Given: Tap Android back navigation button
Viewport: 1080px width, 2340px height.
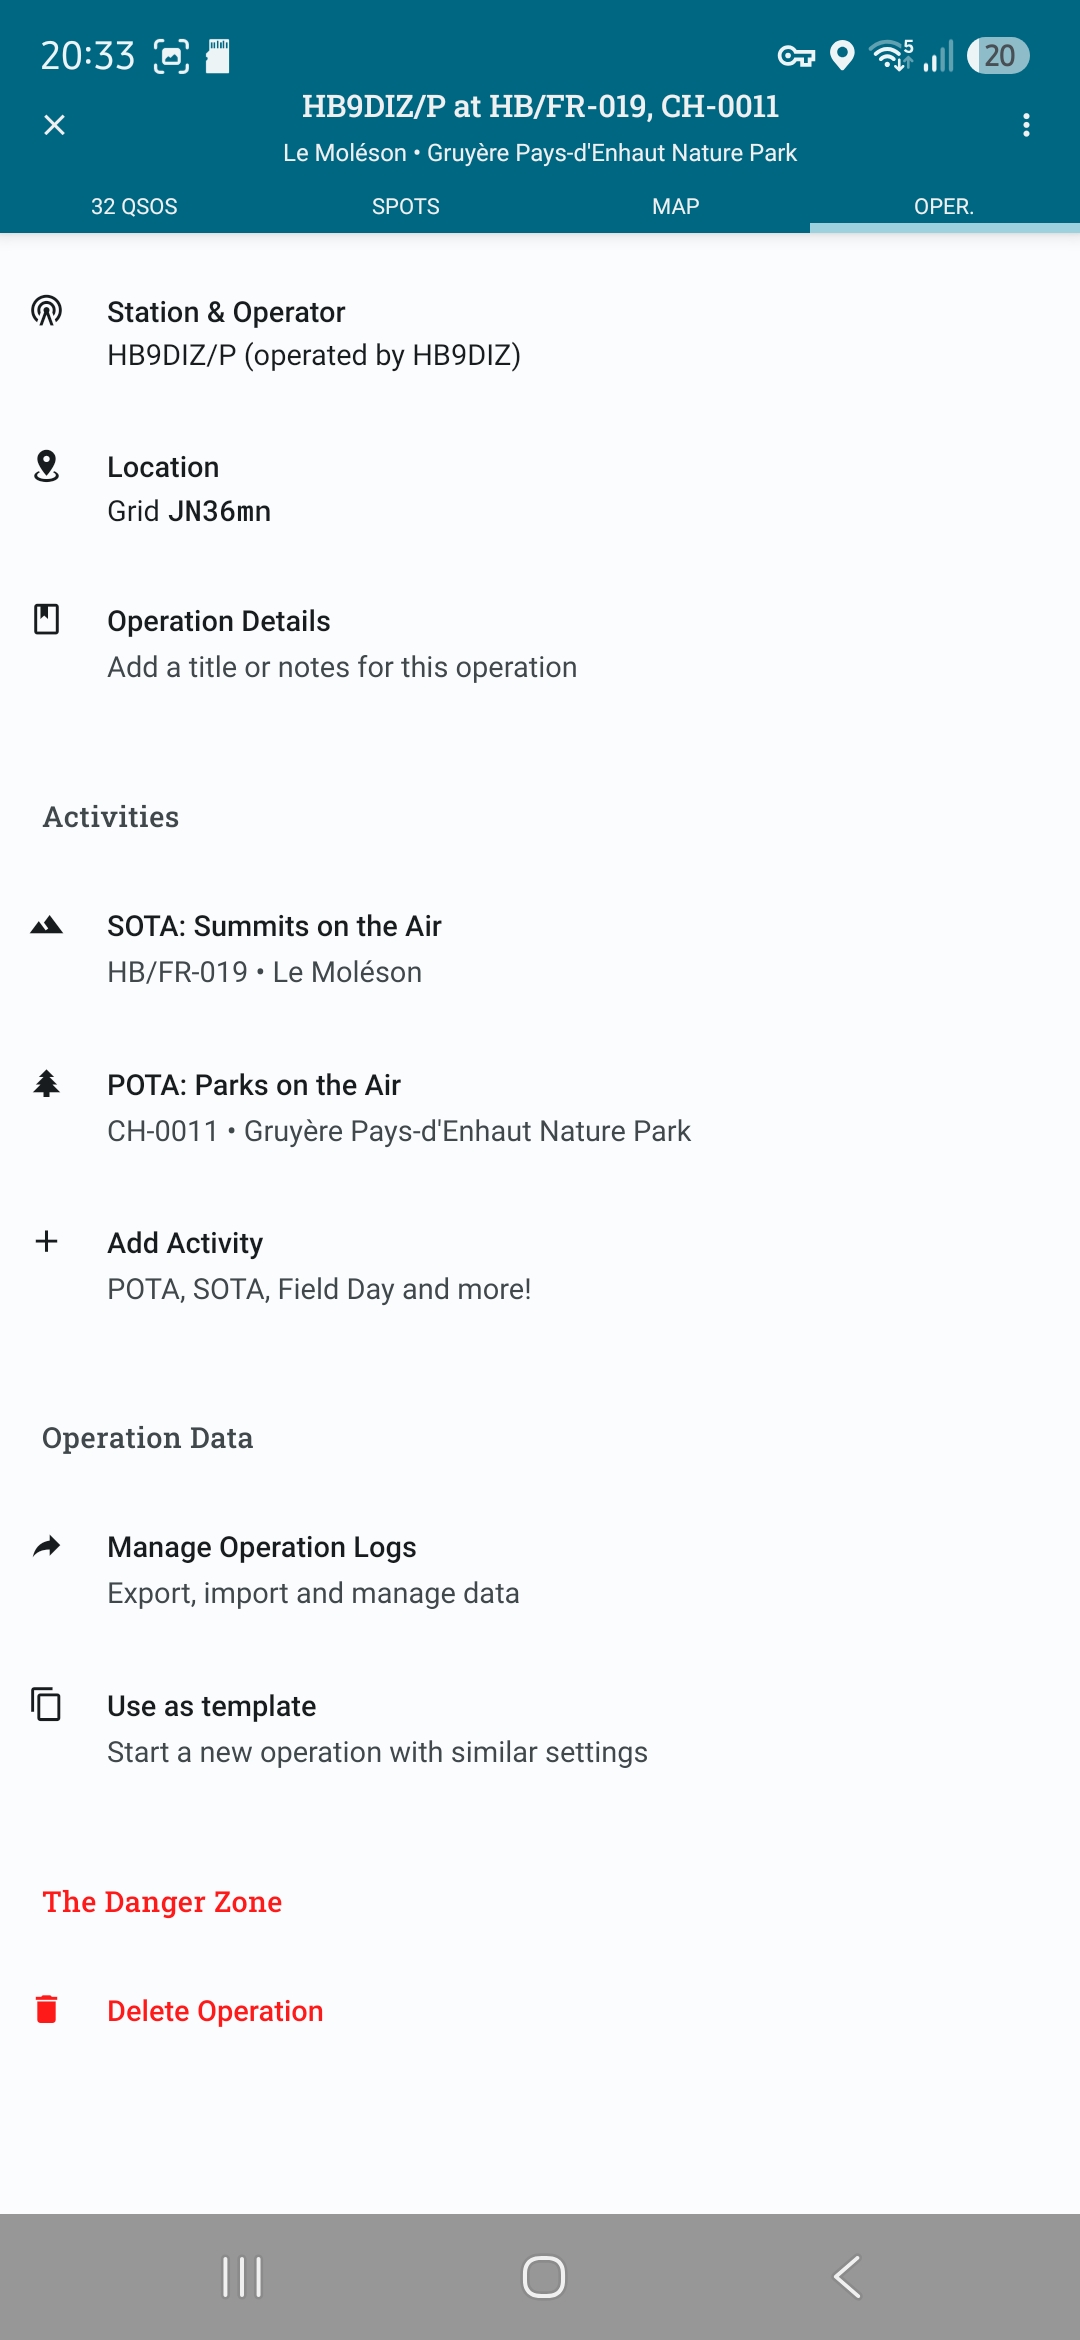Looking at the screenshot, I should tap(847, 2277).
